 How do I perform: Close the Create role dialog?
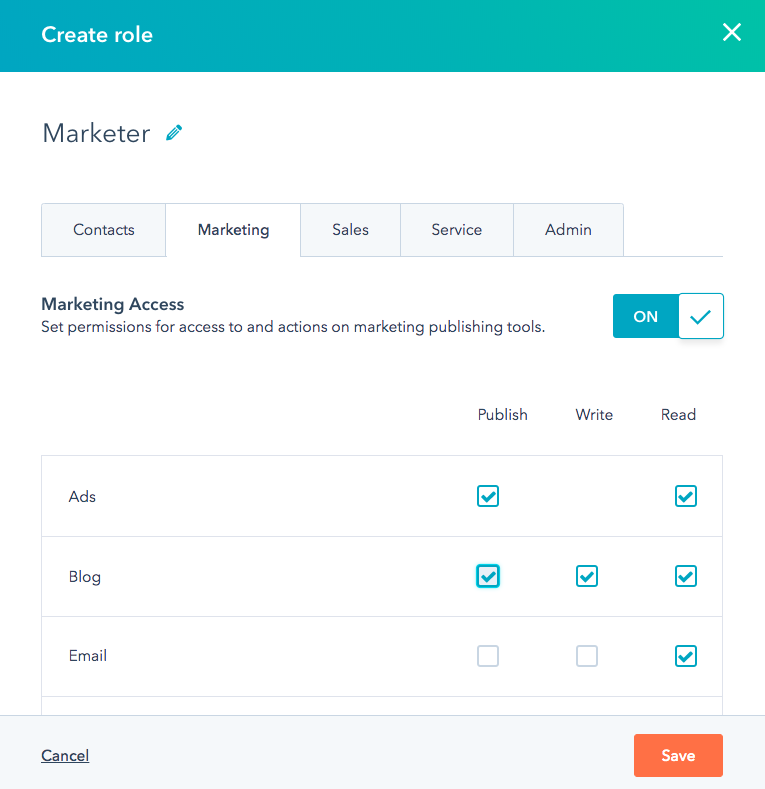point(732,32)
